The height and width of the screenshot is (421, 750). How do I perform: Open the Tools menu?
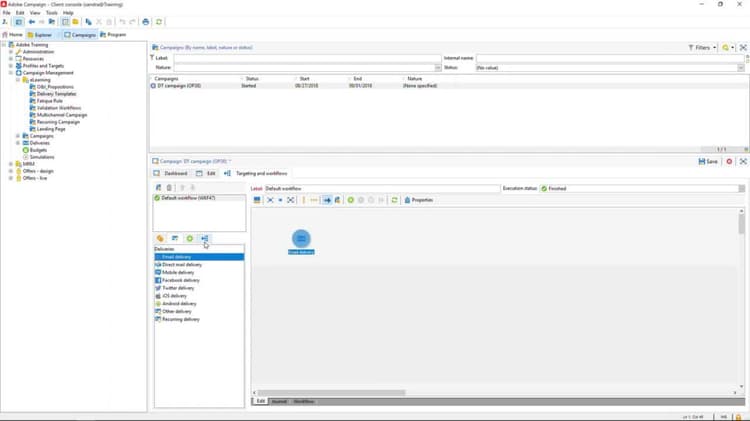point(52,13)
